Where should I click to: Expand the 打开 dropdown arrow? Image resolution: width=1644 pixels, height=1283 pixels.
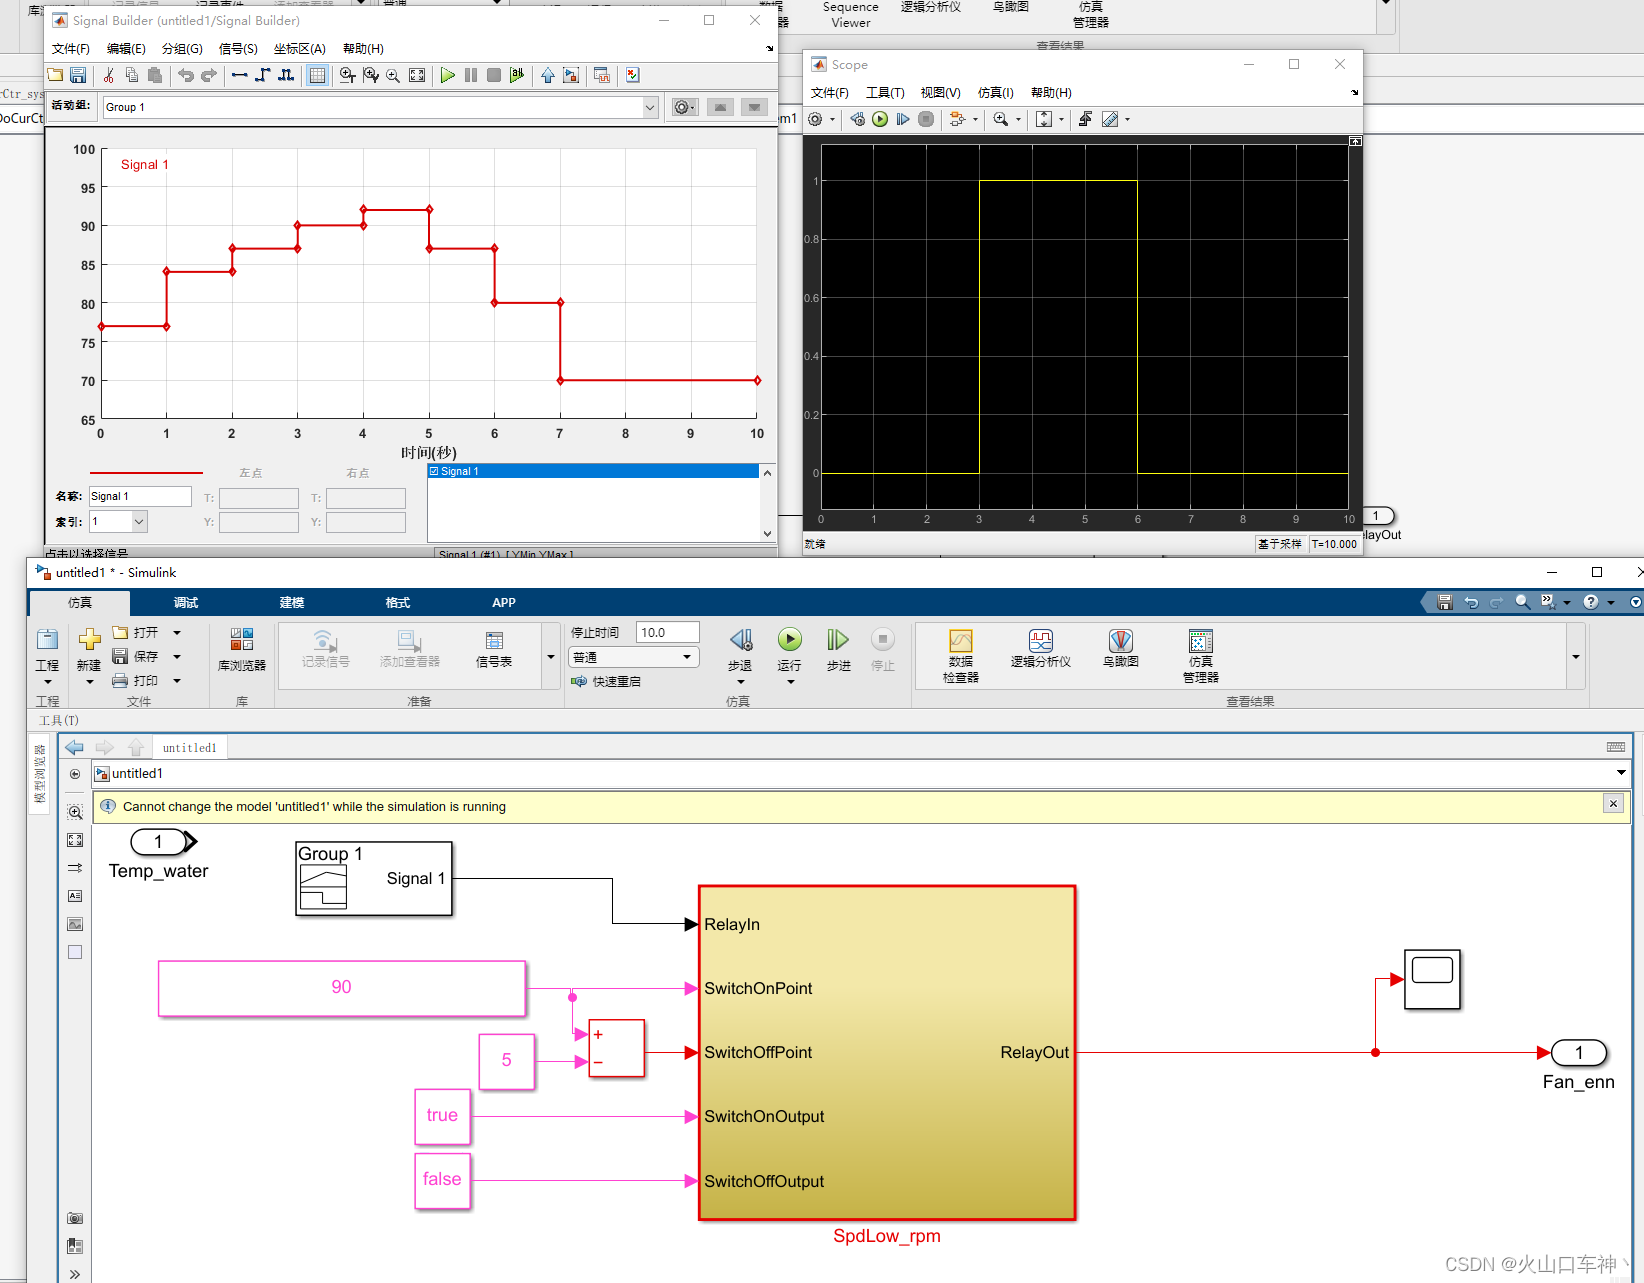point(177,632)
